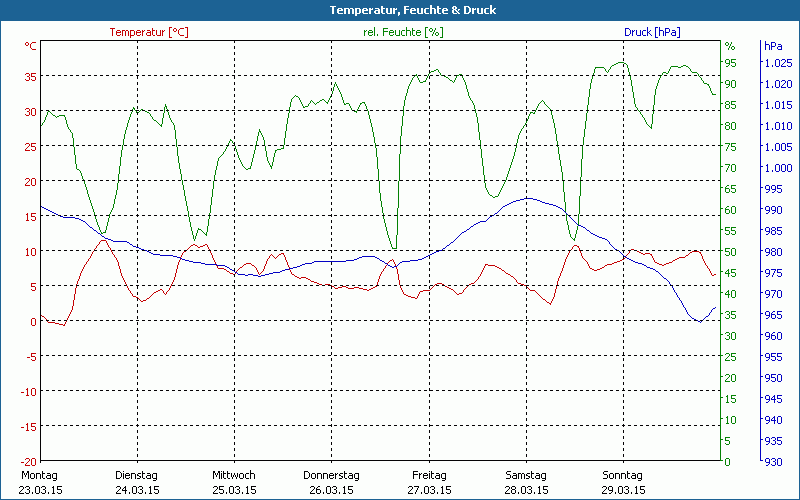Click the 'Donnerstag' day label
This screenshot has width=800, height=500.
[331, 476]
